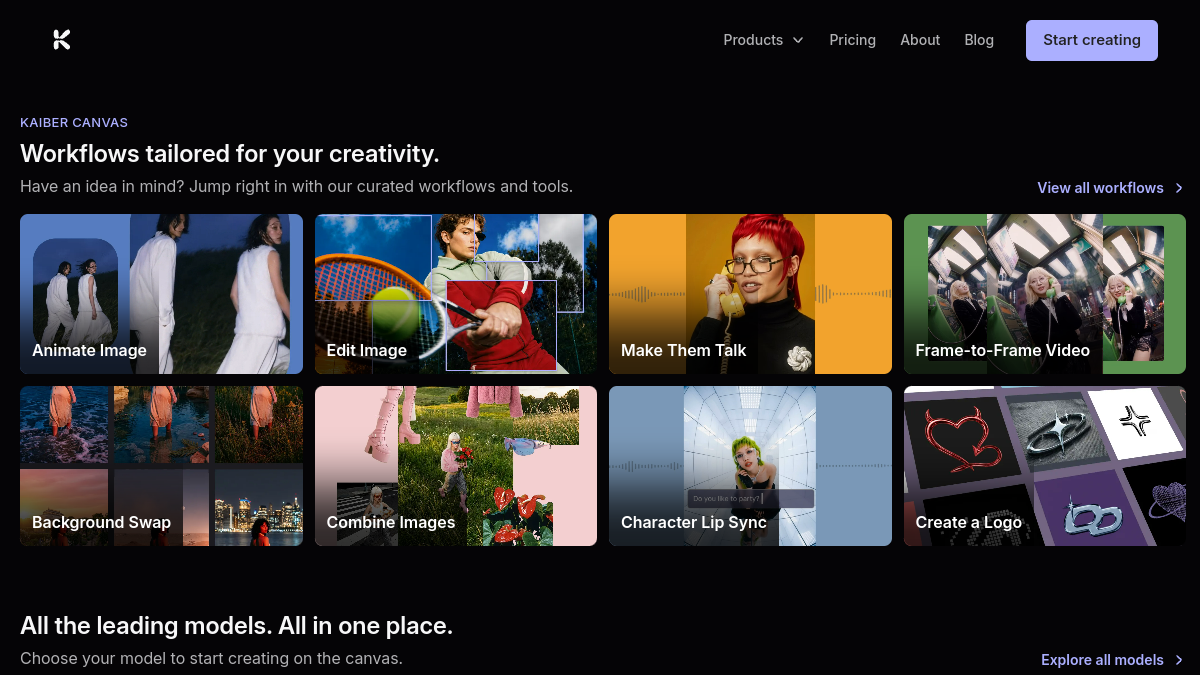1200x675 pixels.
Task: Open the Character Lip Sync workflow
Action: (750, 466)
